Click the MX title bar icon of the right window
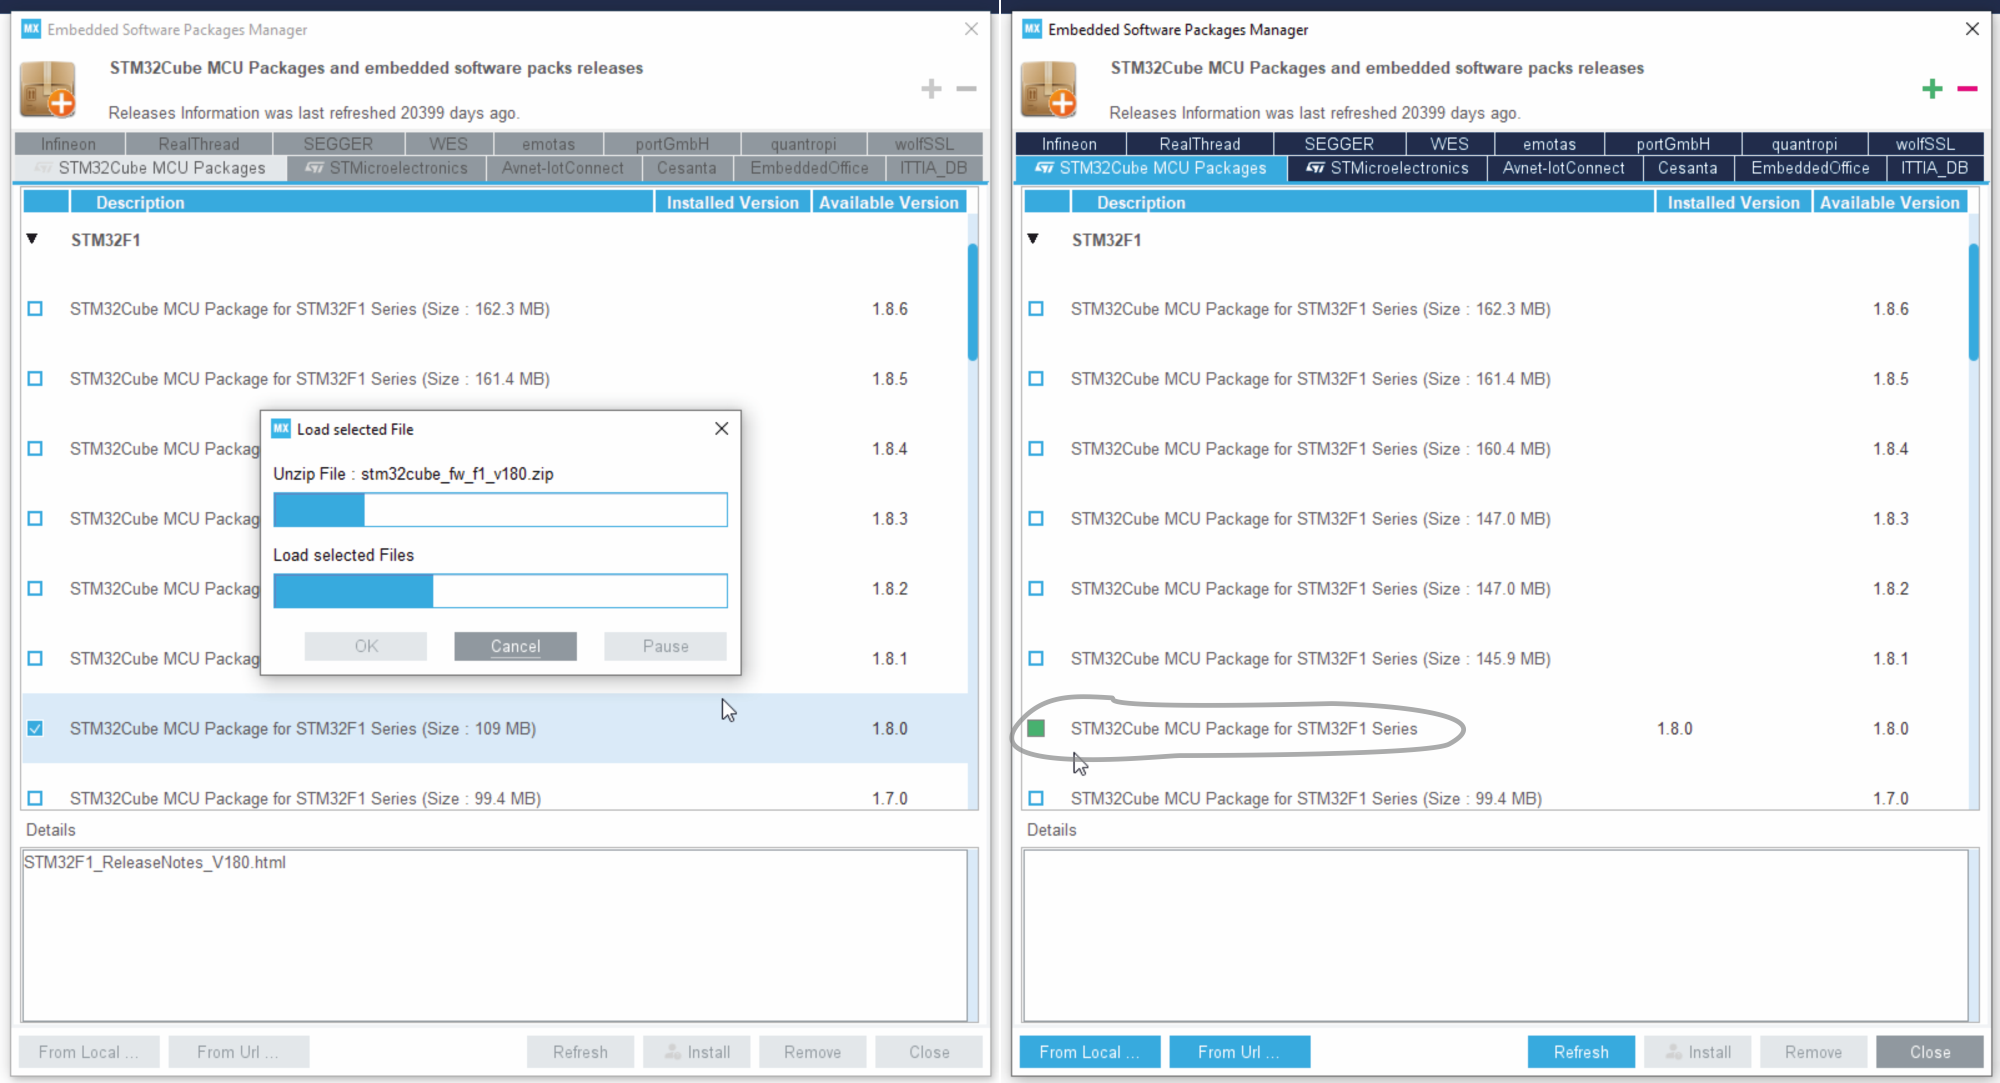This screenshot has width=2000, height=1083. coord(1032,29)
